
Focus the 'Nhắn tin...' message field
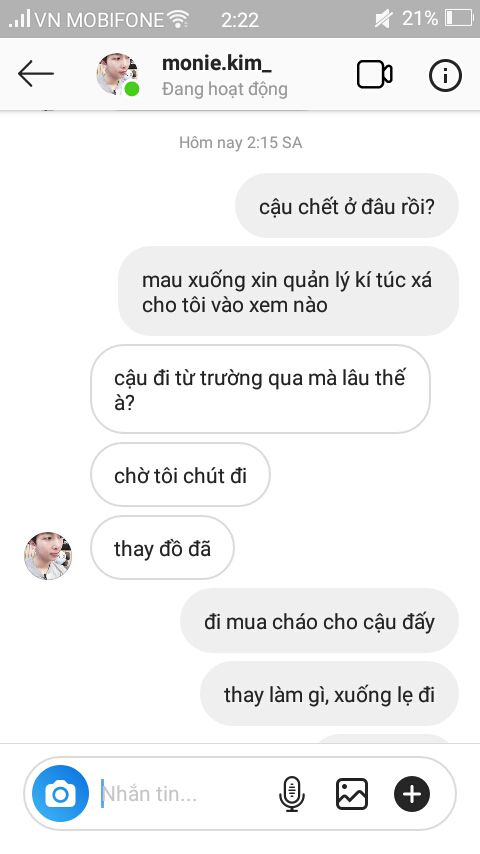click(185, 794)
